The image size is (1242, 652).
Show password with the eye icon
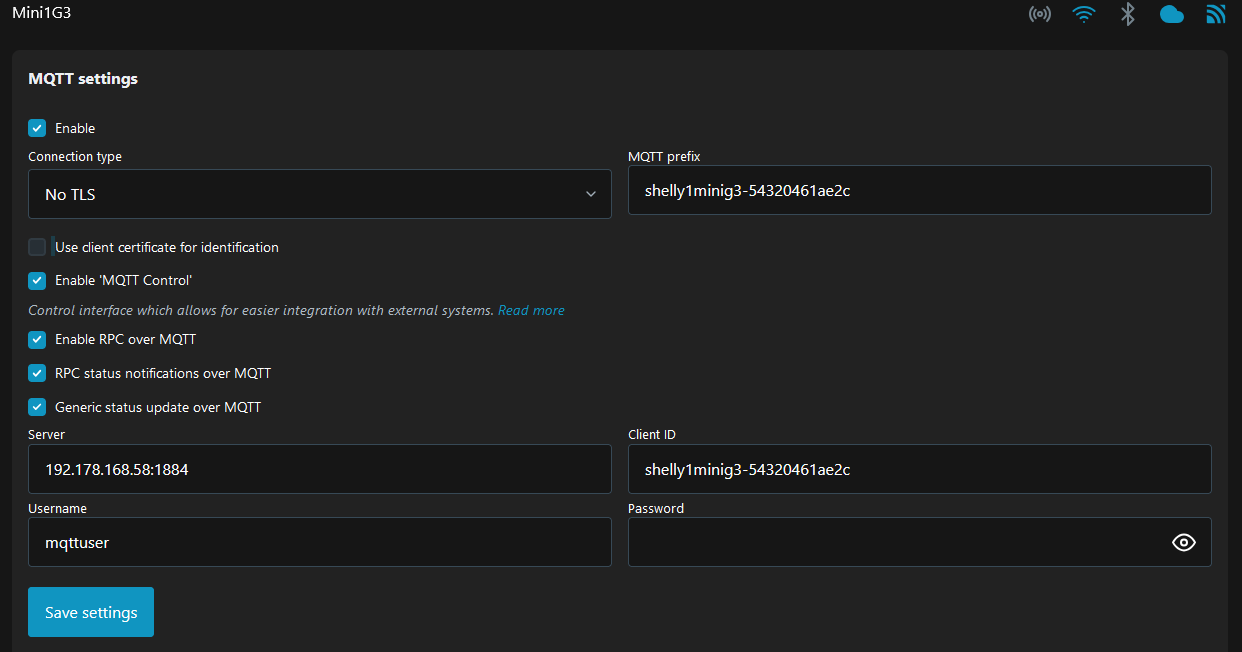(1184, 542)
